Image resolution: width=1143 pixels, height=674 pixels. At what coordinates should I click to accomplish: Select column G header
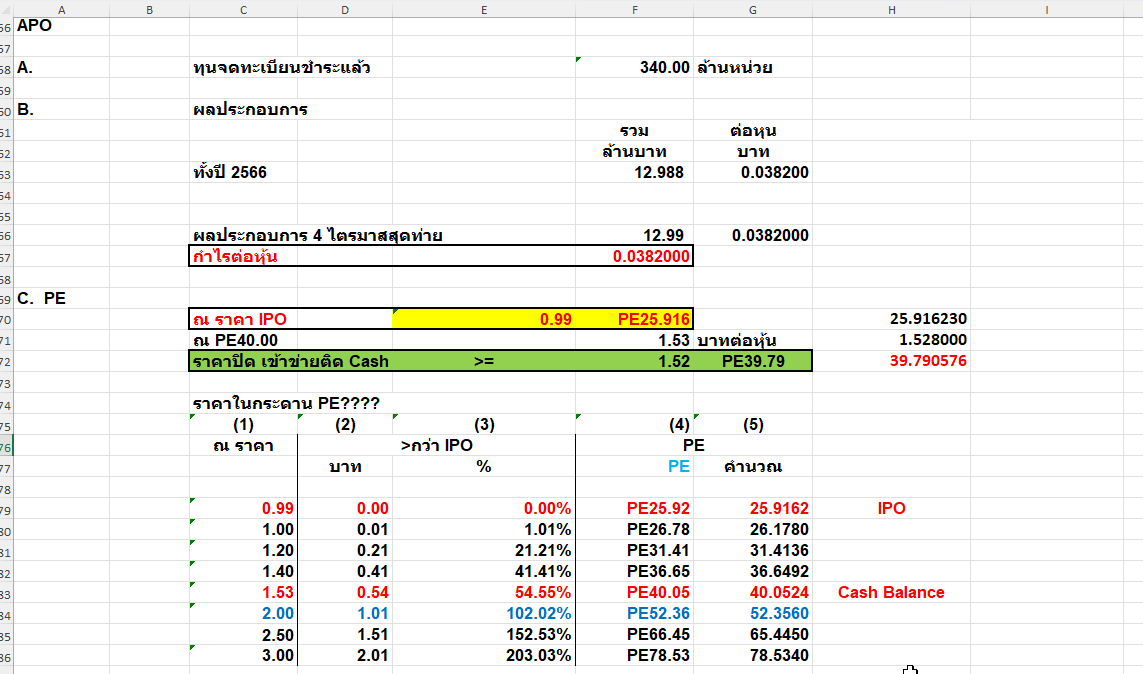click(x=753, y=9)
